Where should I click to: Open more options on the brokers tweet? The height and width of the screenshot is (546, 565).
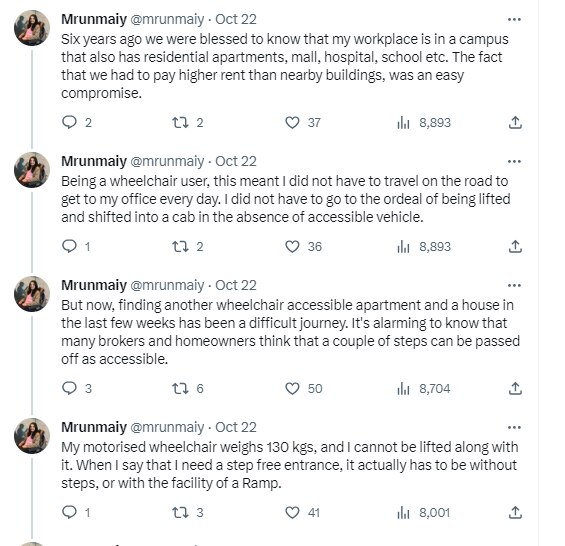pos(514,285)
